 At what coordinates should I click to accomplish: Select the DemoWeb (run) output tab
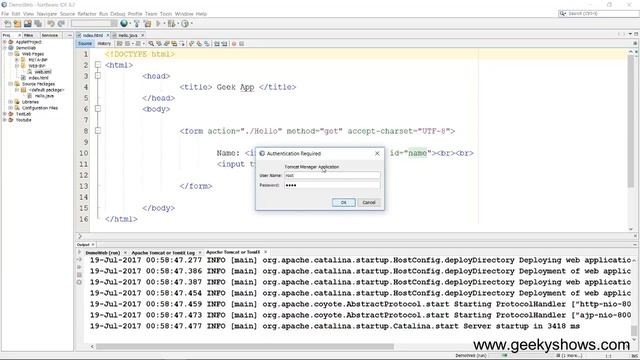(x=103, y=253)
